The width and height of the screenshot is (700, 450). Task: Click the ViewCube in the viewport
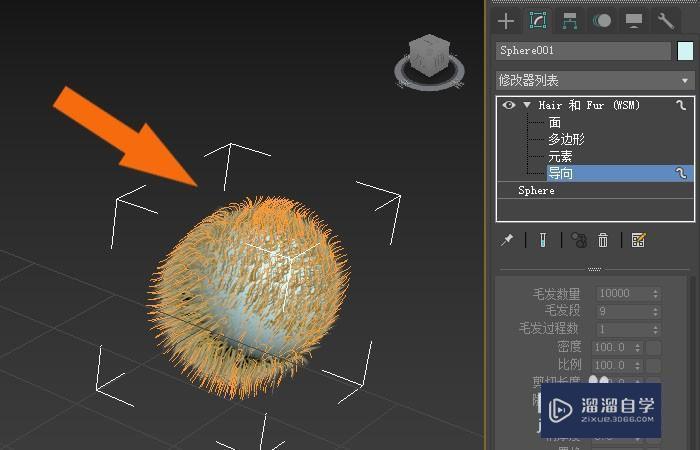pos(429,53)
